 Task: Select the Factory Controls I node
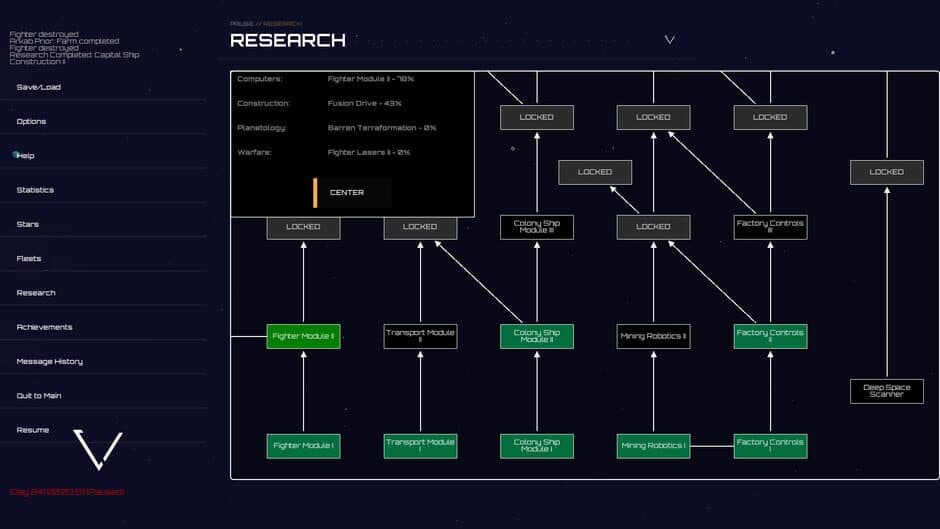point(770,446)
